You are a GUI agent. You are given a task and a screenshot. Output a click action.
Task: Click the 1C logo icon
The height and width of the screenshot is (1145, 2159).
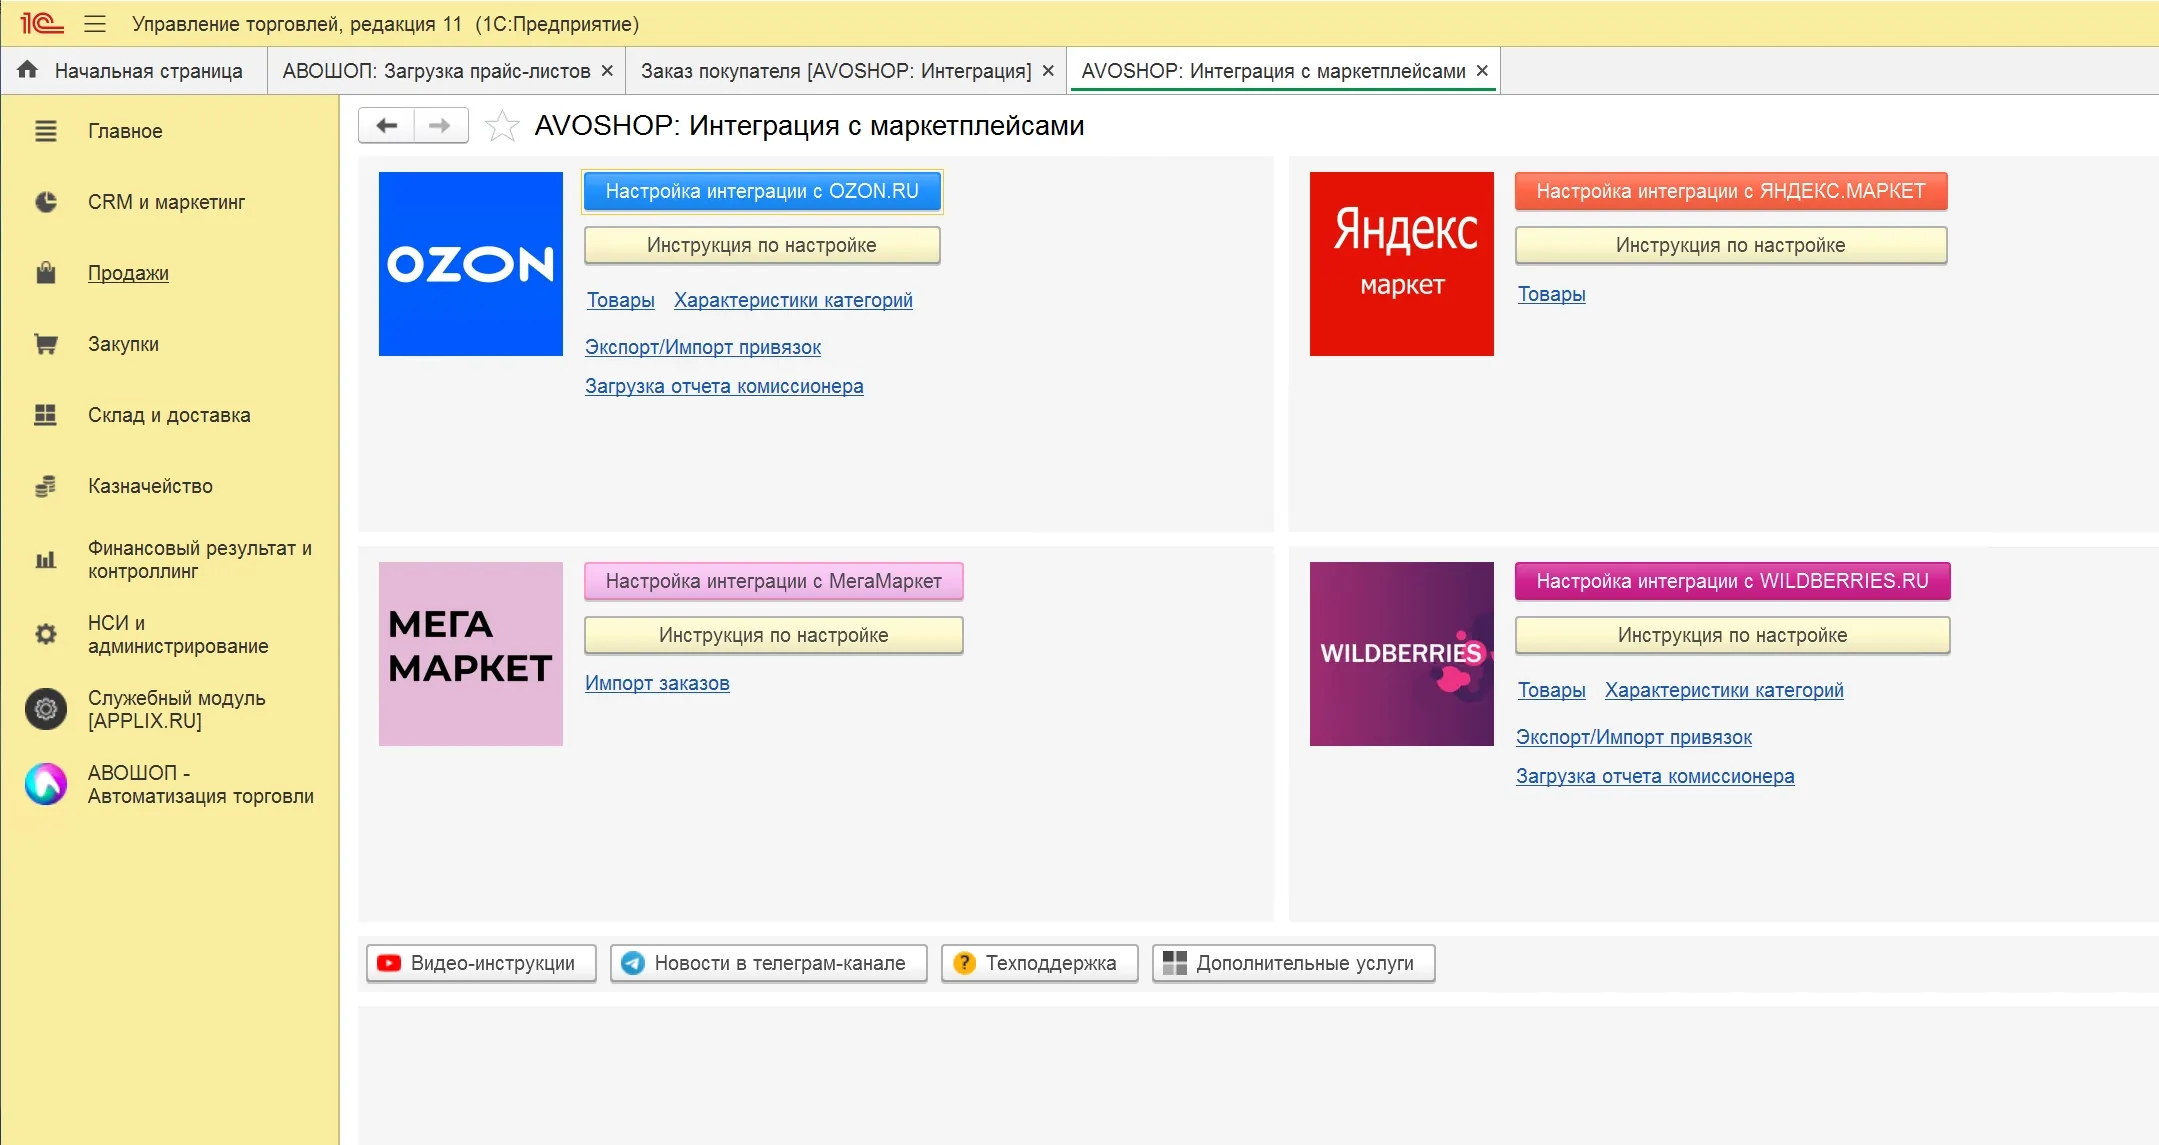click(x=42, y=23)
